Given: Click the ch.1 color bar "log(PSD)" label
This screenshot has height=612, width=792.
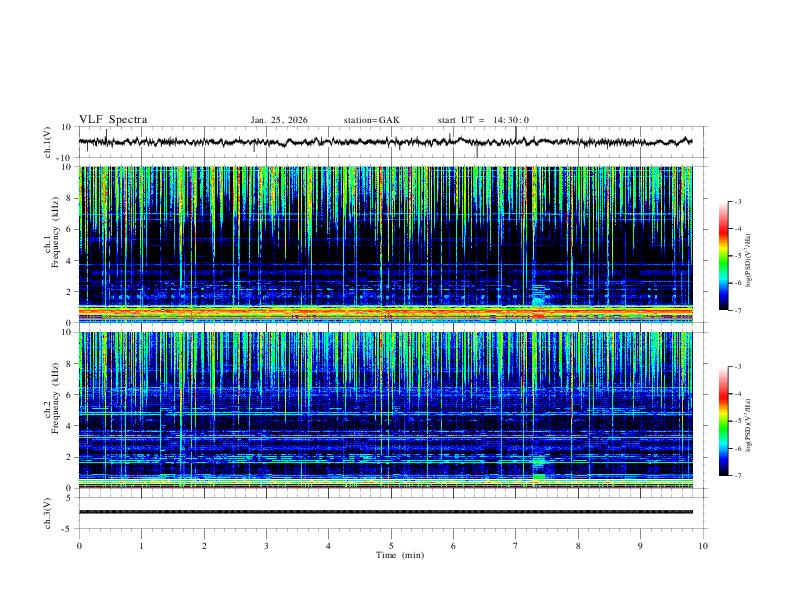Looking at the screenshot, I should 749,260.
